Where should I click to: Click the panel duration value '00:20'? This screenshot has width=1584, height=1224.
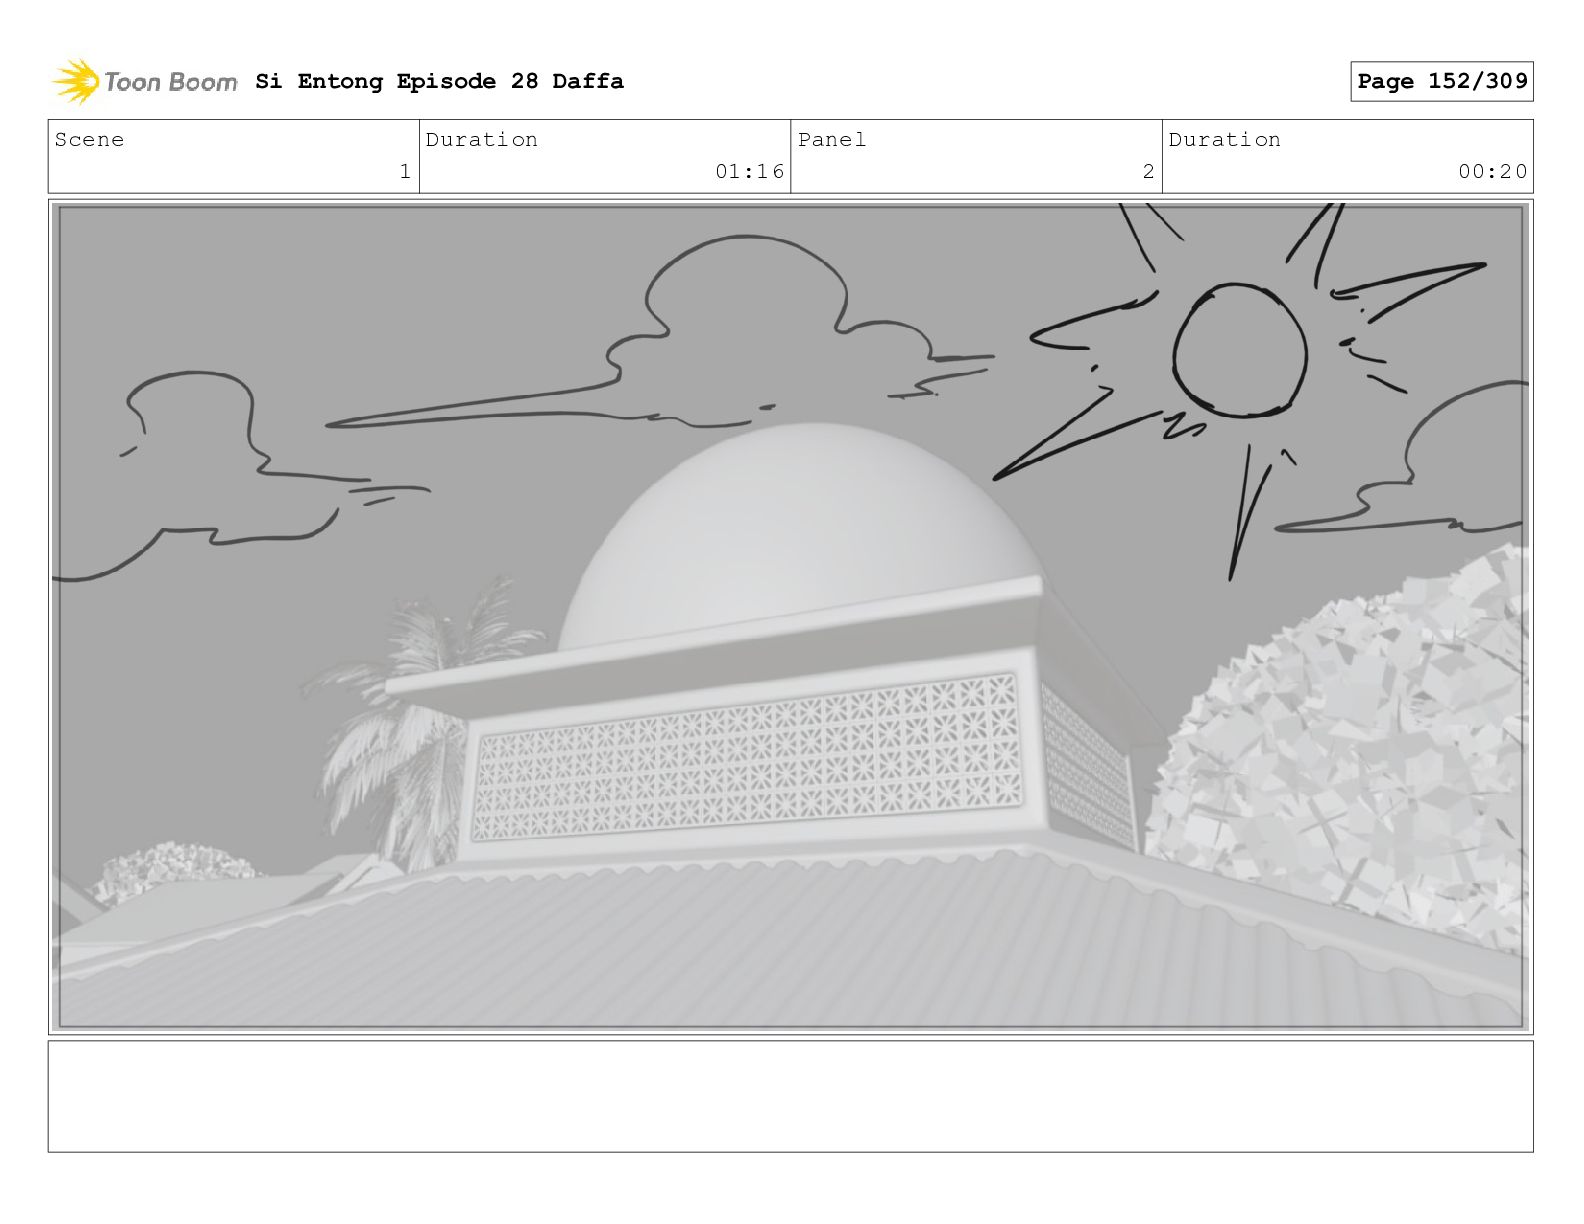click(1493, 172)
